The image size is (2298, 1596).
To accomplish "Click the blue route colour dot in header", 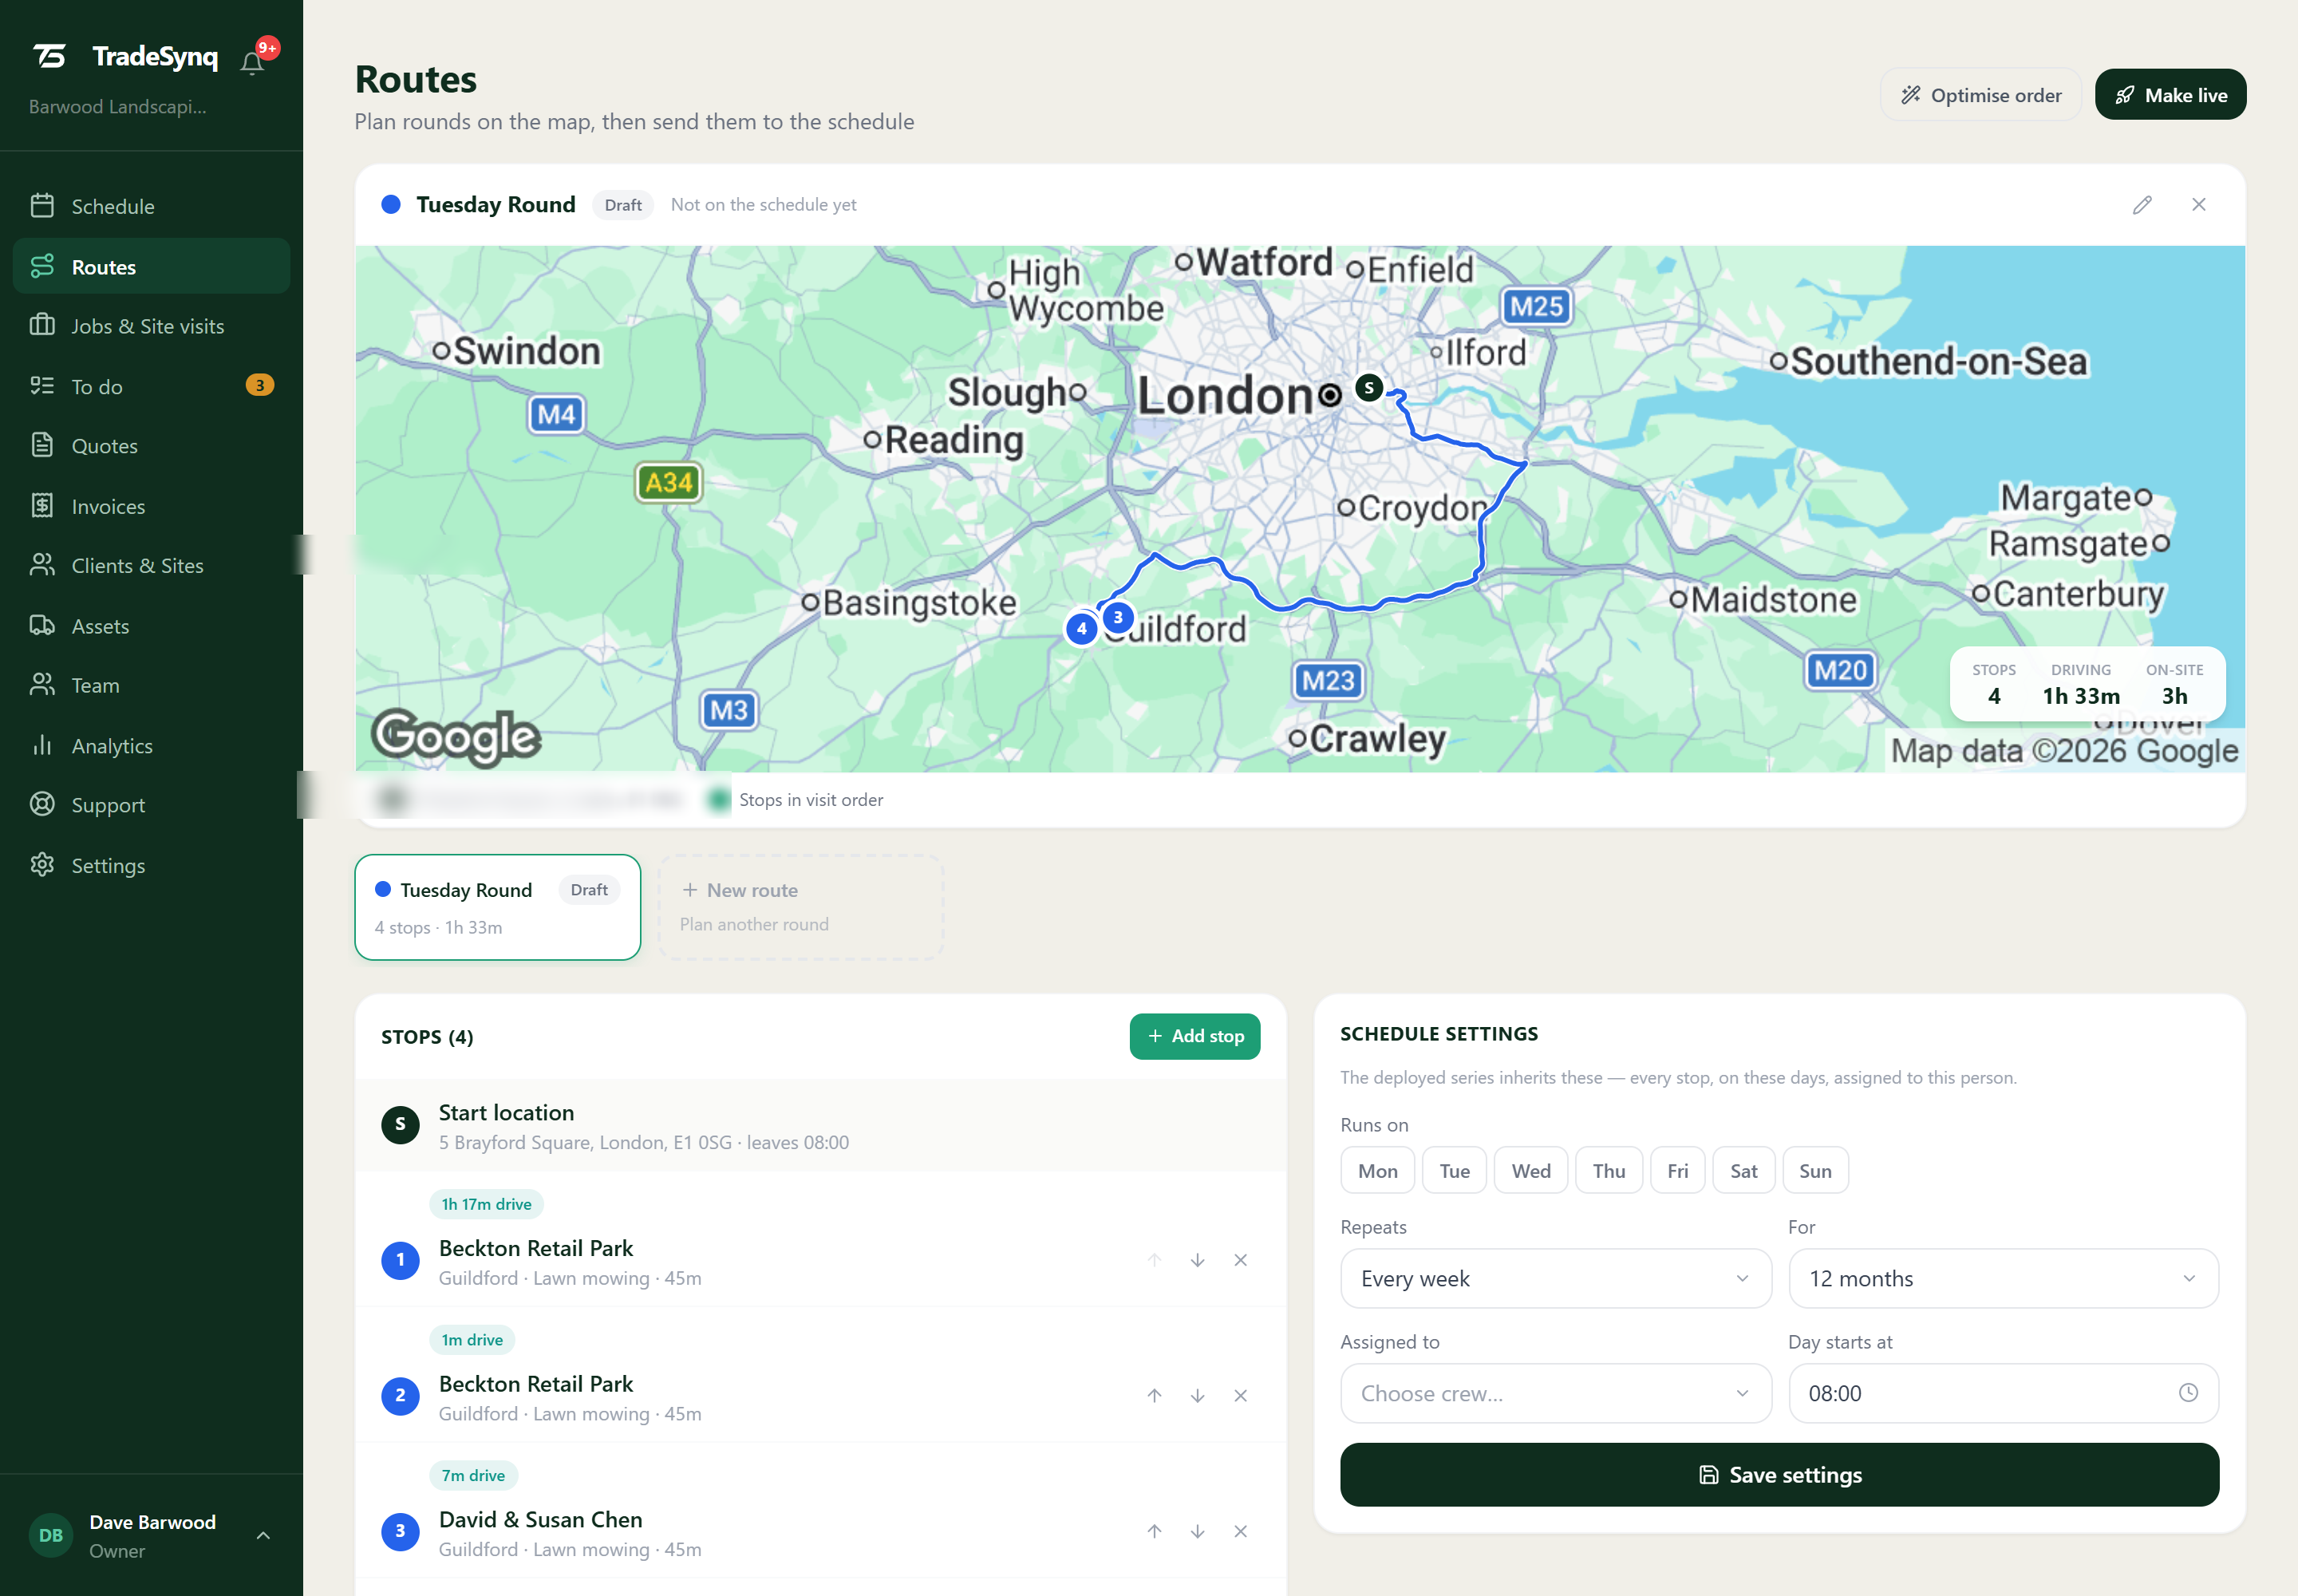I will tap(391, 205).
